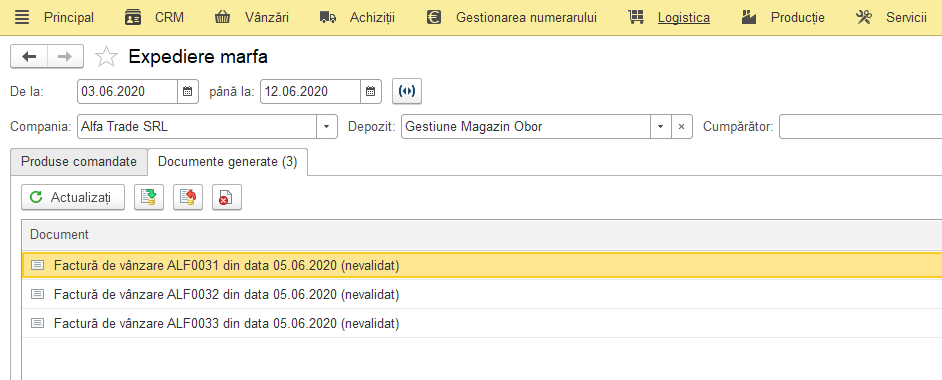
Task: Click the period selection button beside dates
Action: click(407, 92)
